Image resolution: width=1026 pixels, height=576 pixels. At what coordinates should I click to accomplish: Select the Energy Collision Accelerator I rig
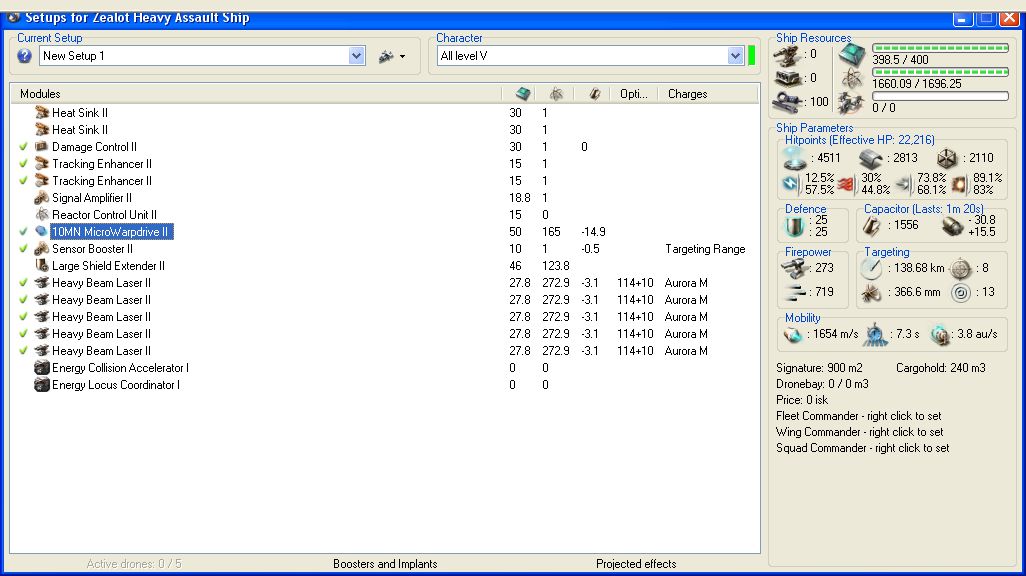coord(120,368)
